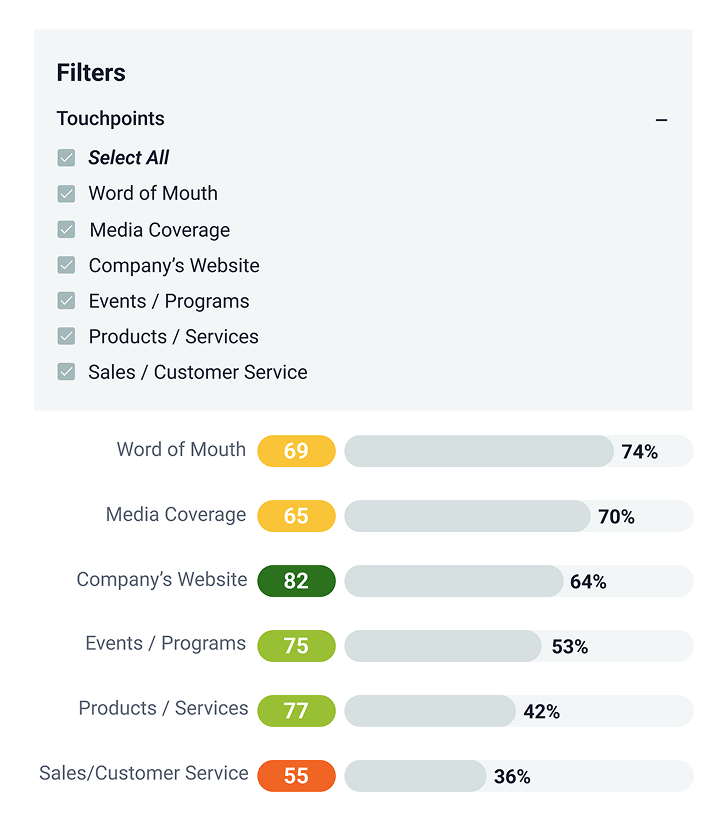728x836 pixels.
Task: Toggle the Word of Mouth checkbox
Action: (67, 194)
